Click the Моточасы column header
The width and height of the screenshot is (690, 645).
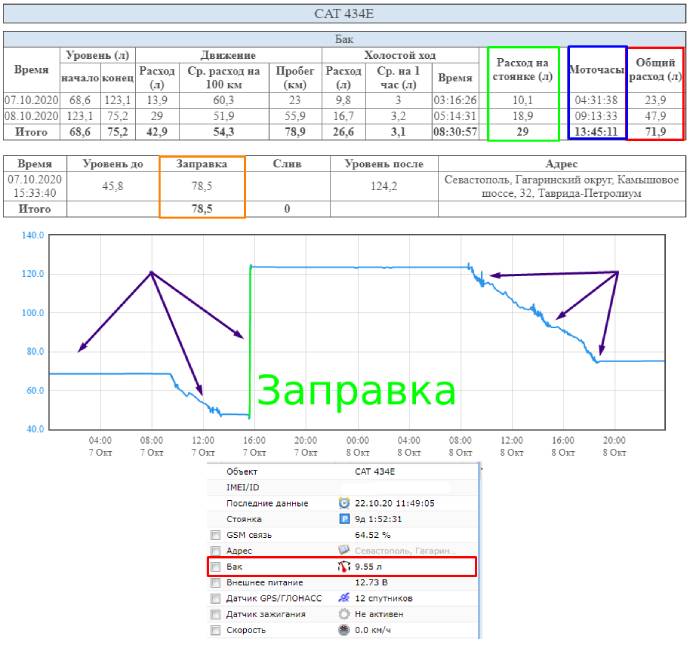pyautogui.click(x=597, y=69)
